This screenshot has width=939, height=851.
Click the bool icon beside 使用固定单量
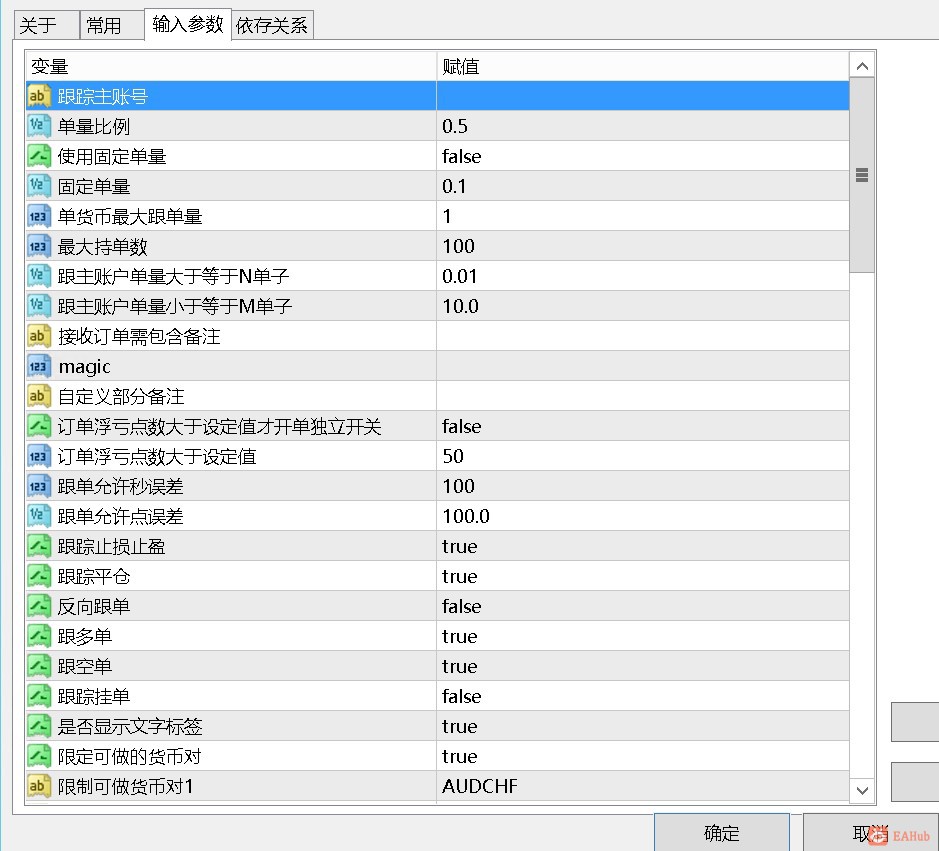[x=39, y=156]
